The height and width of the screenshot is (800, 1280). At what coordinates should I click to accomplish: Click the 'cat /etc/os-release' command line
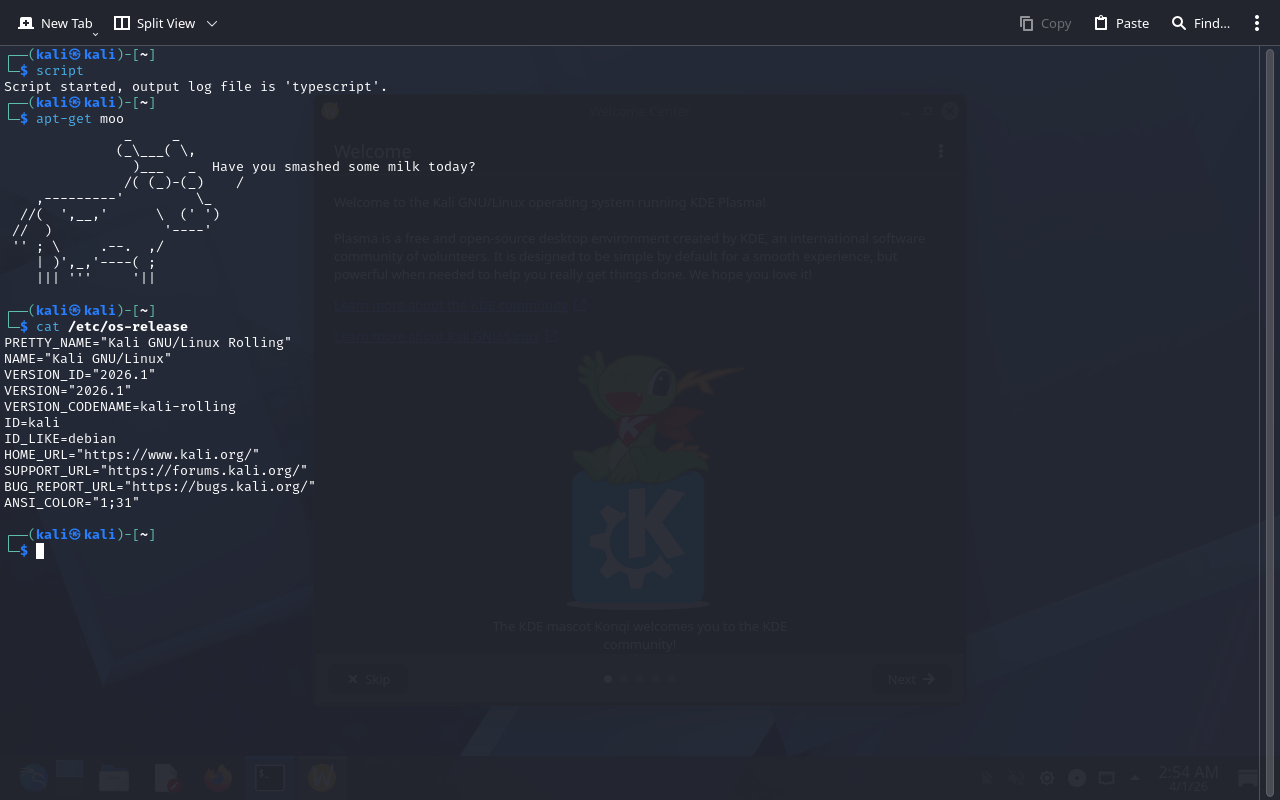(x=112, y=327)
